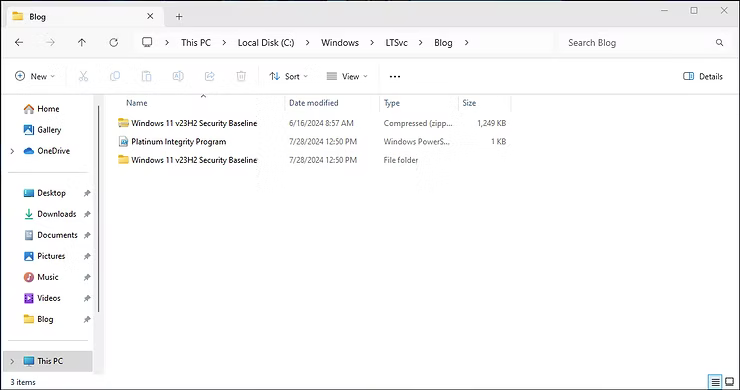Select the Platinum Integrity Program file
This screenshot has height=390, width=740.
(x=178, y=142)
